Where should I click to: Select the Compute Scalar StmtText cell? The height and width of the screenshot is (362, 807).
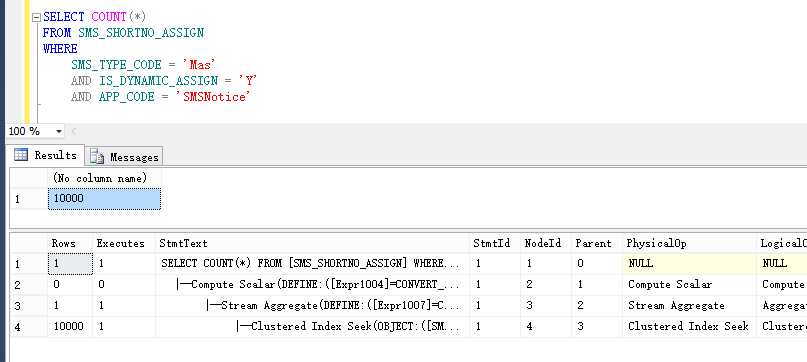point(312,284)
